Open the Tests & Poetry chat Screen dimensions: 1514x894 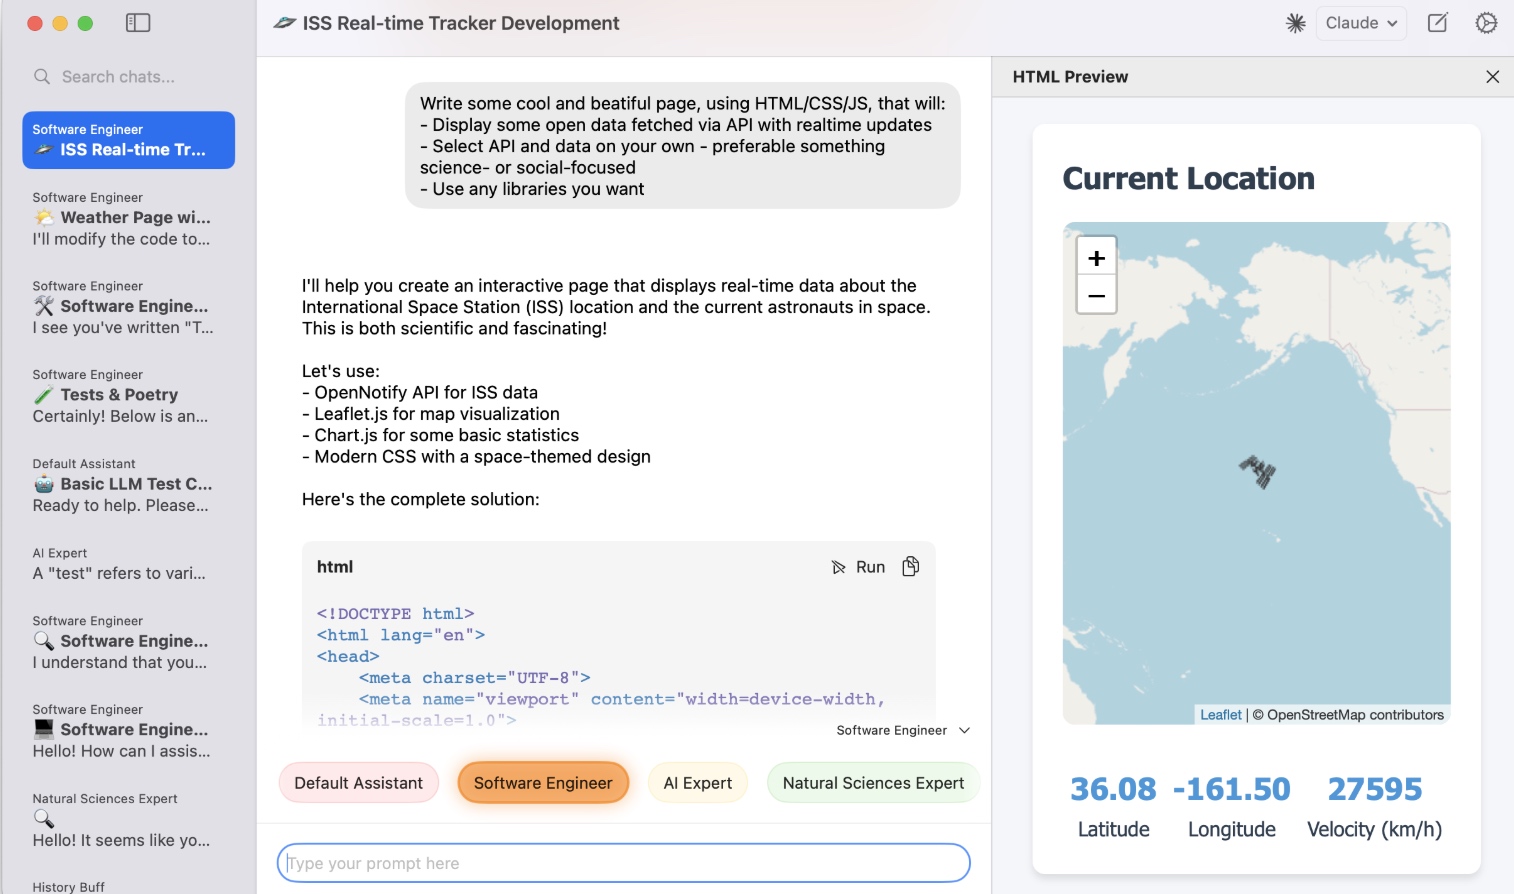(128, 396)
